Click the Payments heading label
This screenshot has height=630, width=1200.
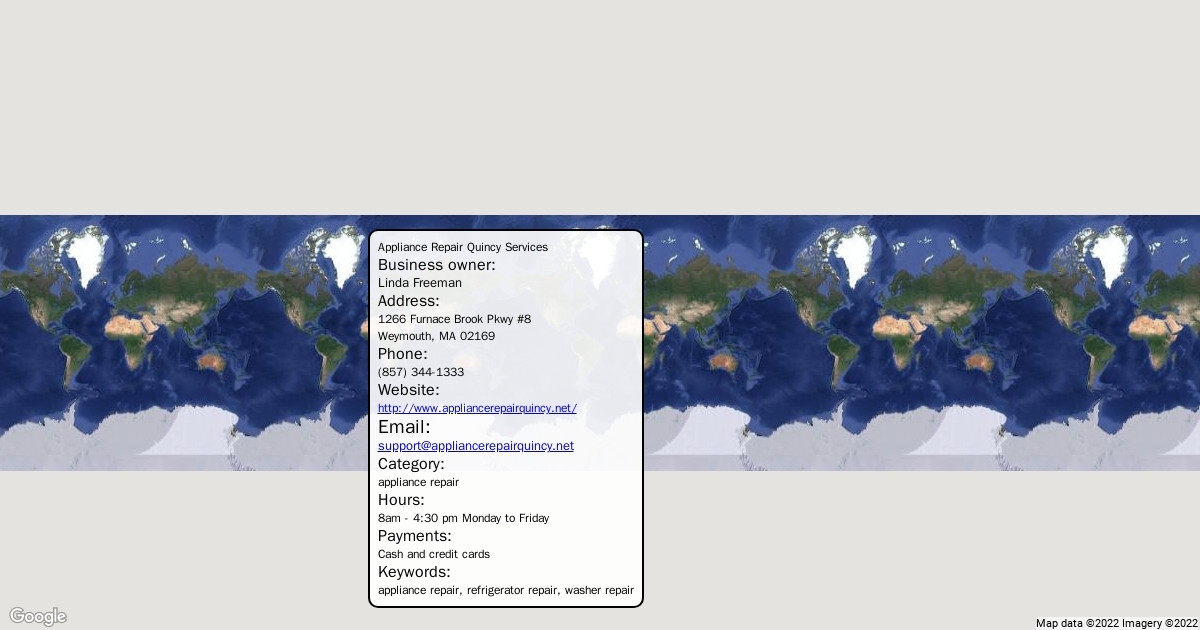(x=414, y=536)
